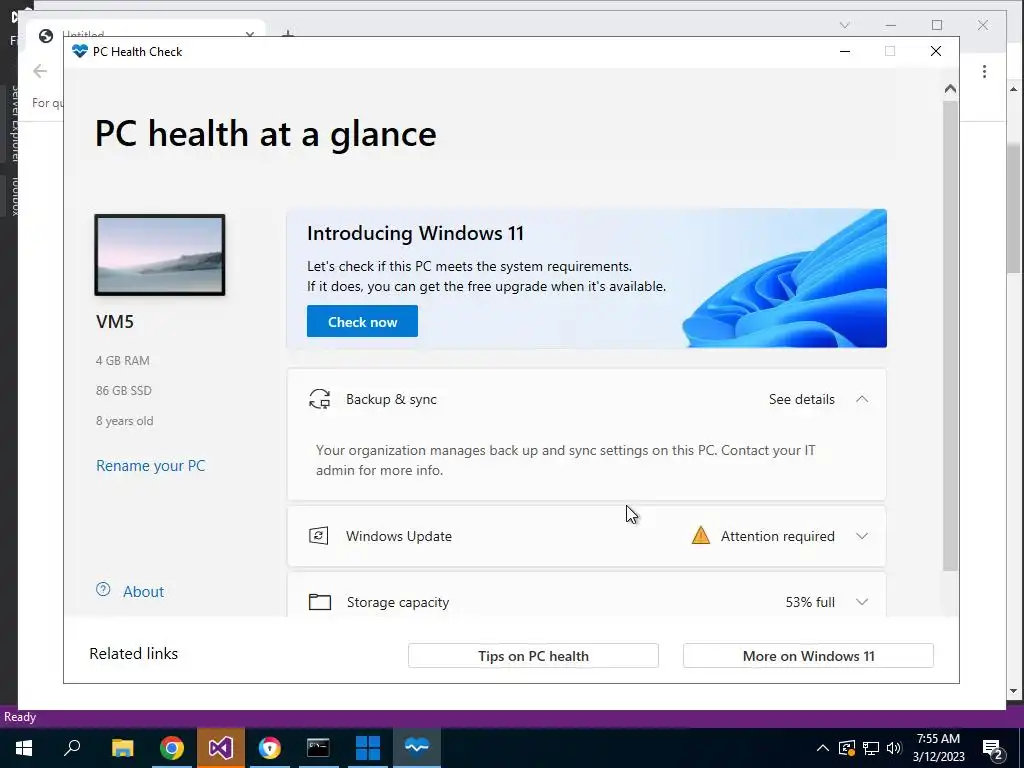Click the browser tab list down chevron
1024x768 pixels.
[844, 25]
